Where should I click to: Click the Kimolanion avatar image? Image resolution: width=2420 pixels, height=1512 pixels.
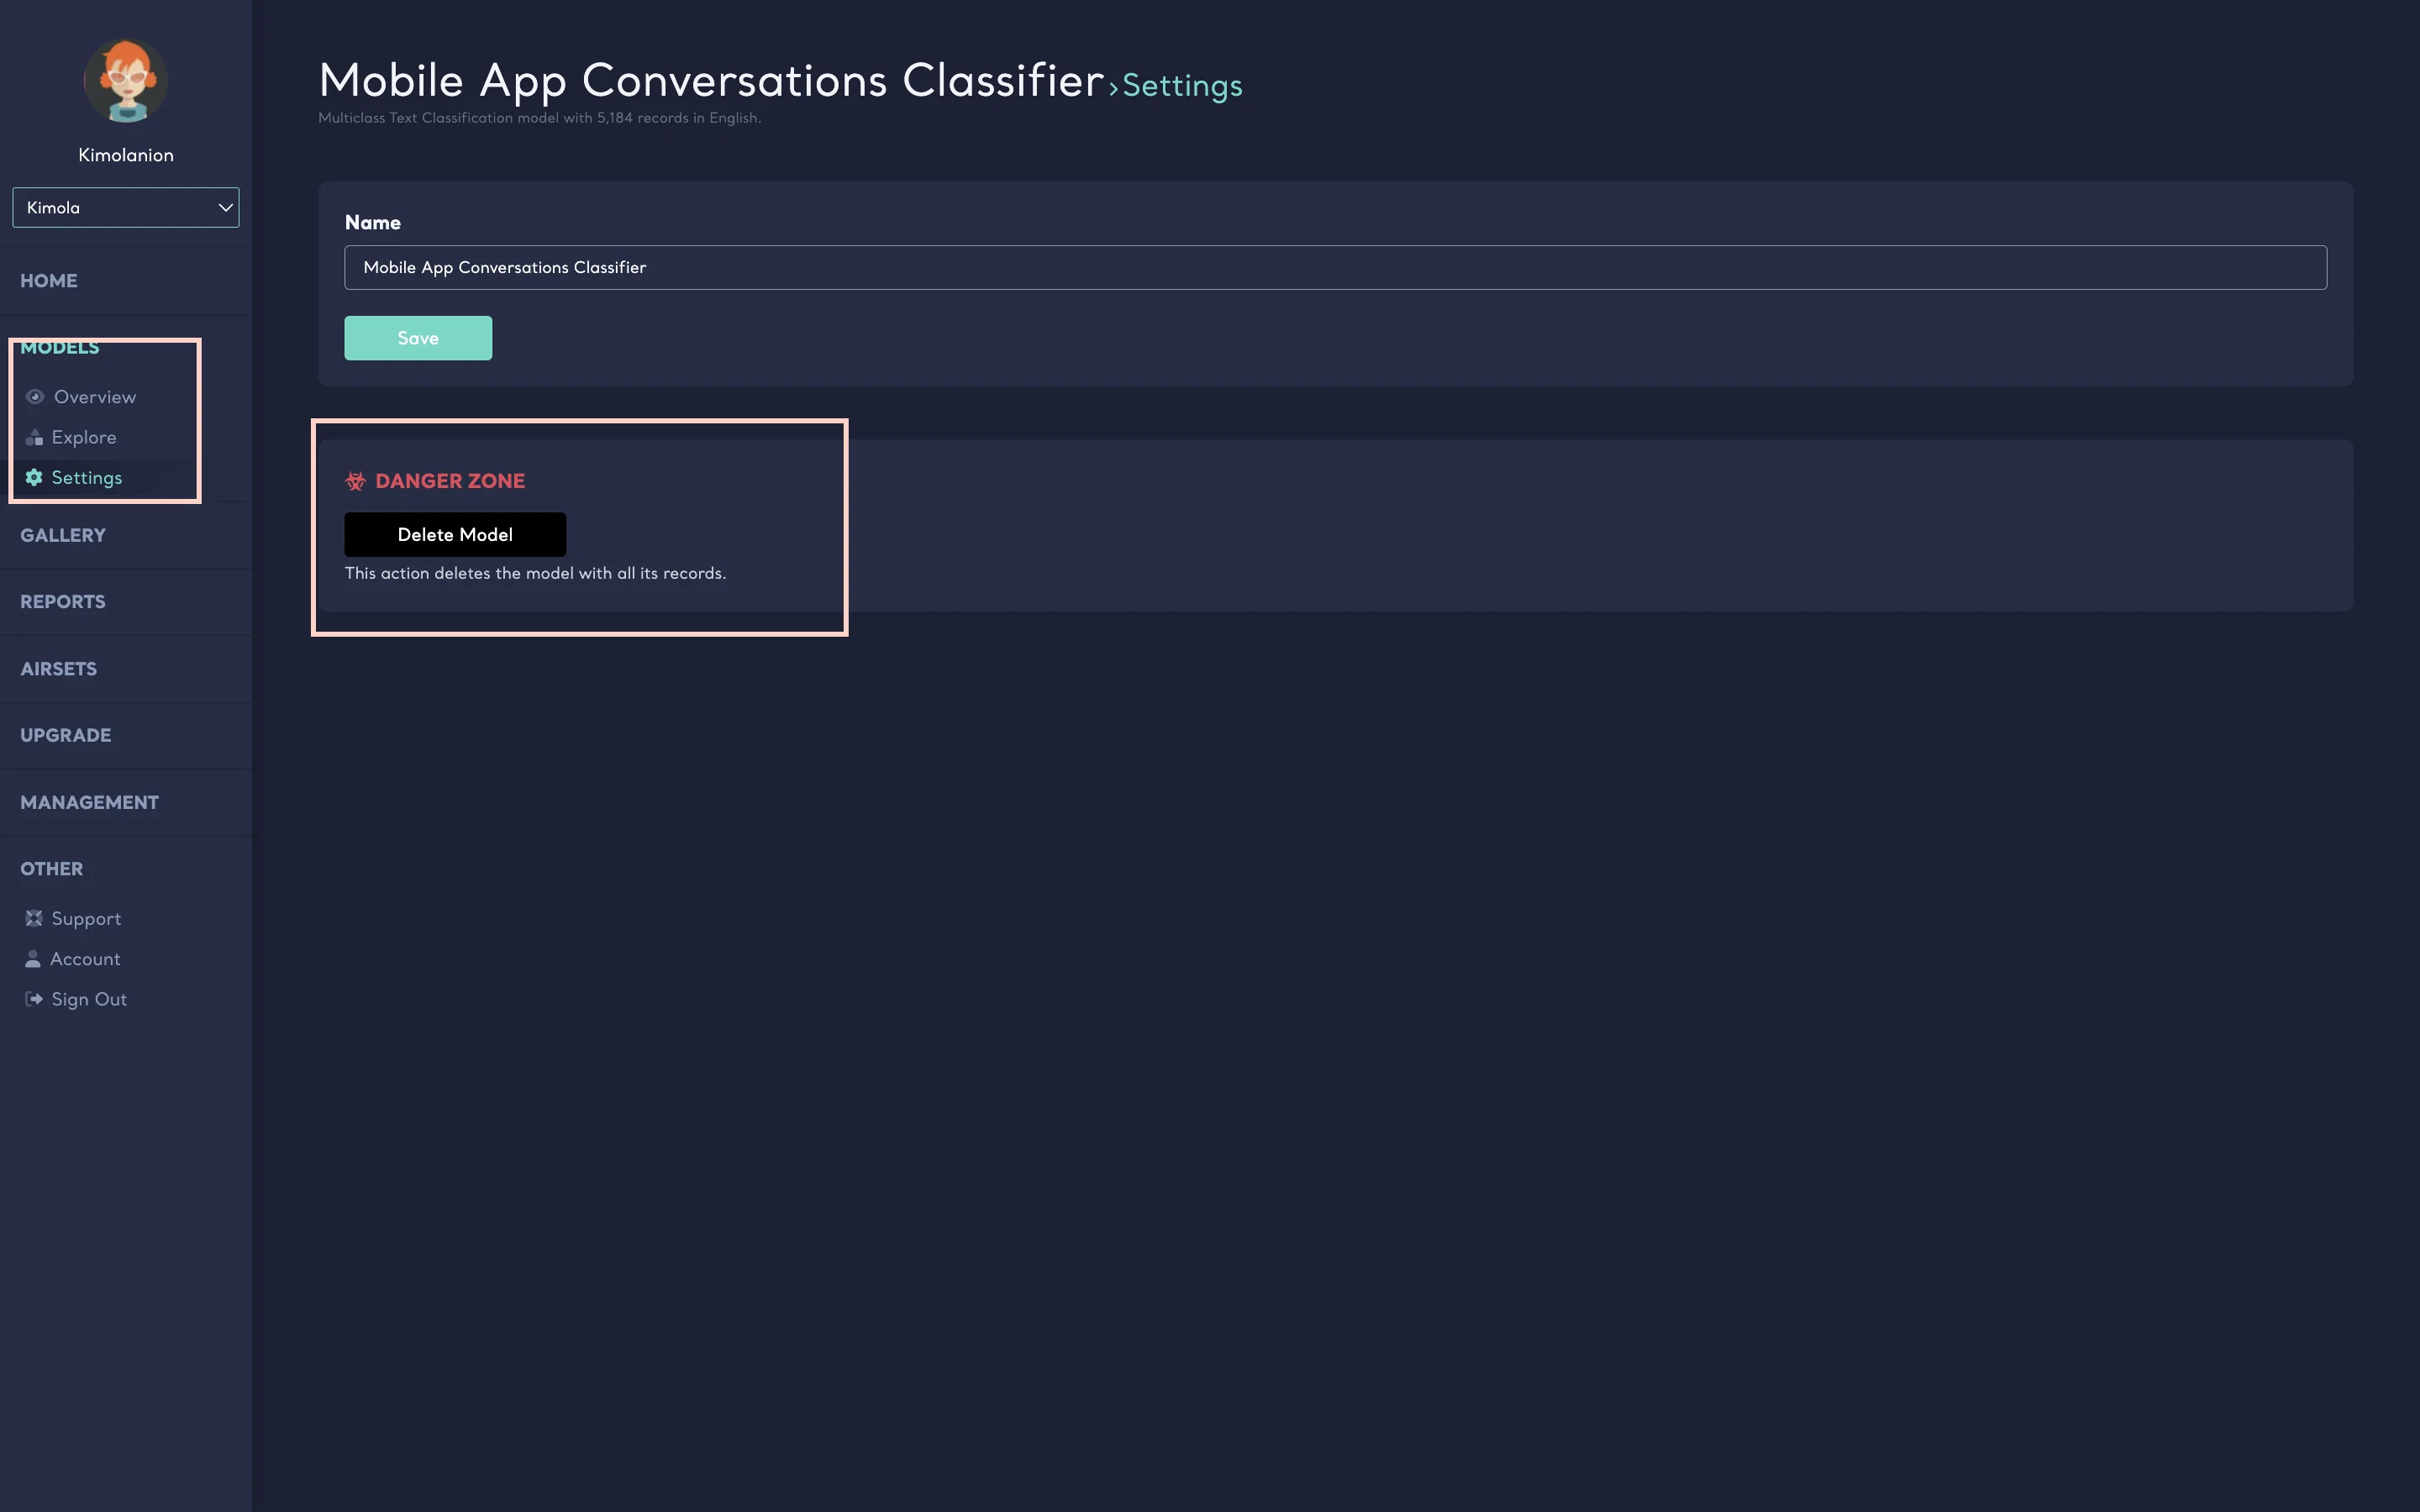tap(126, 81)
